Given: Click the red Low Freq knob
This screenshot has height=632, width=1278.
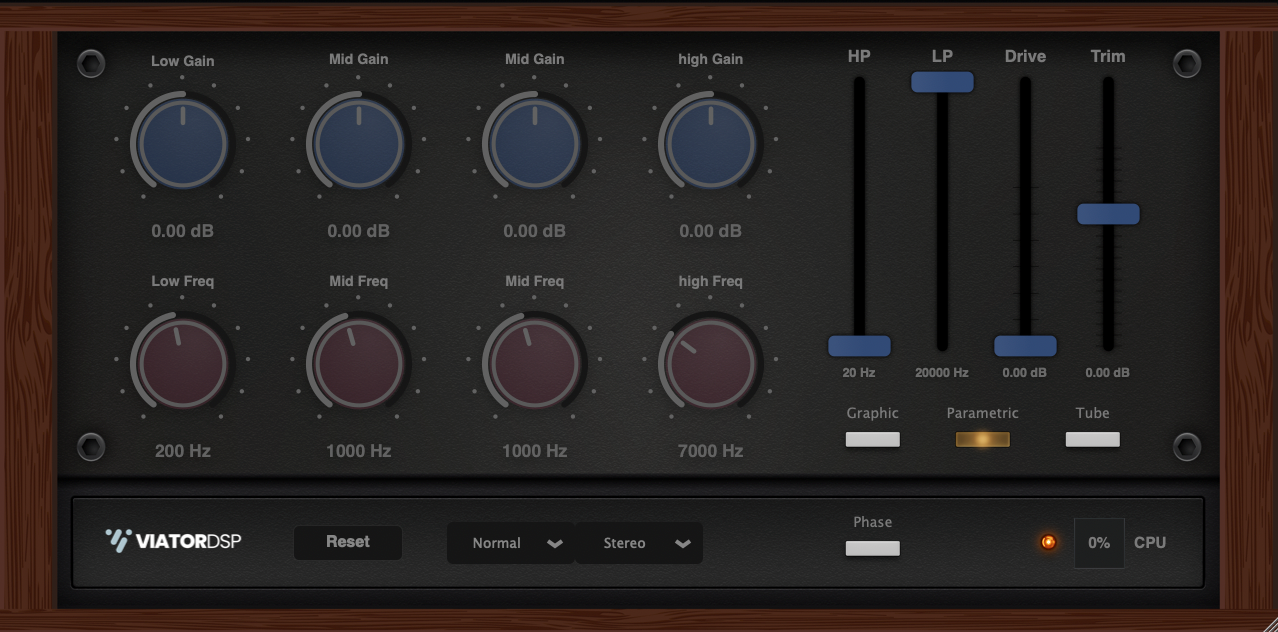Looking at the screenshot, I should [x=183, y=364].
